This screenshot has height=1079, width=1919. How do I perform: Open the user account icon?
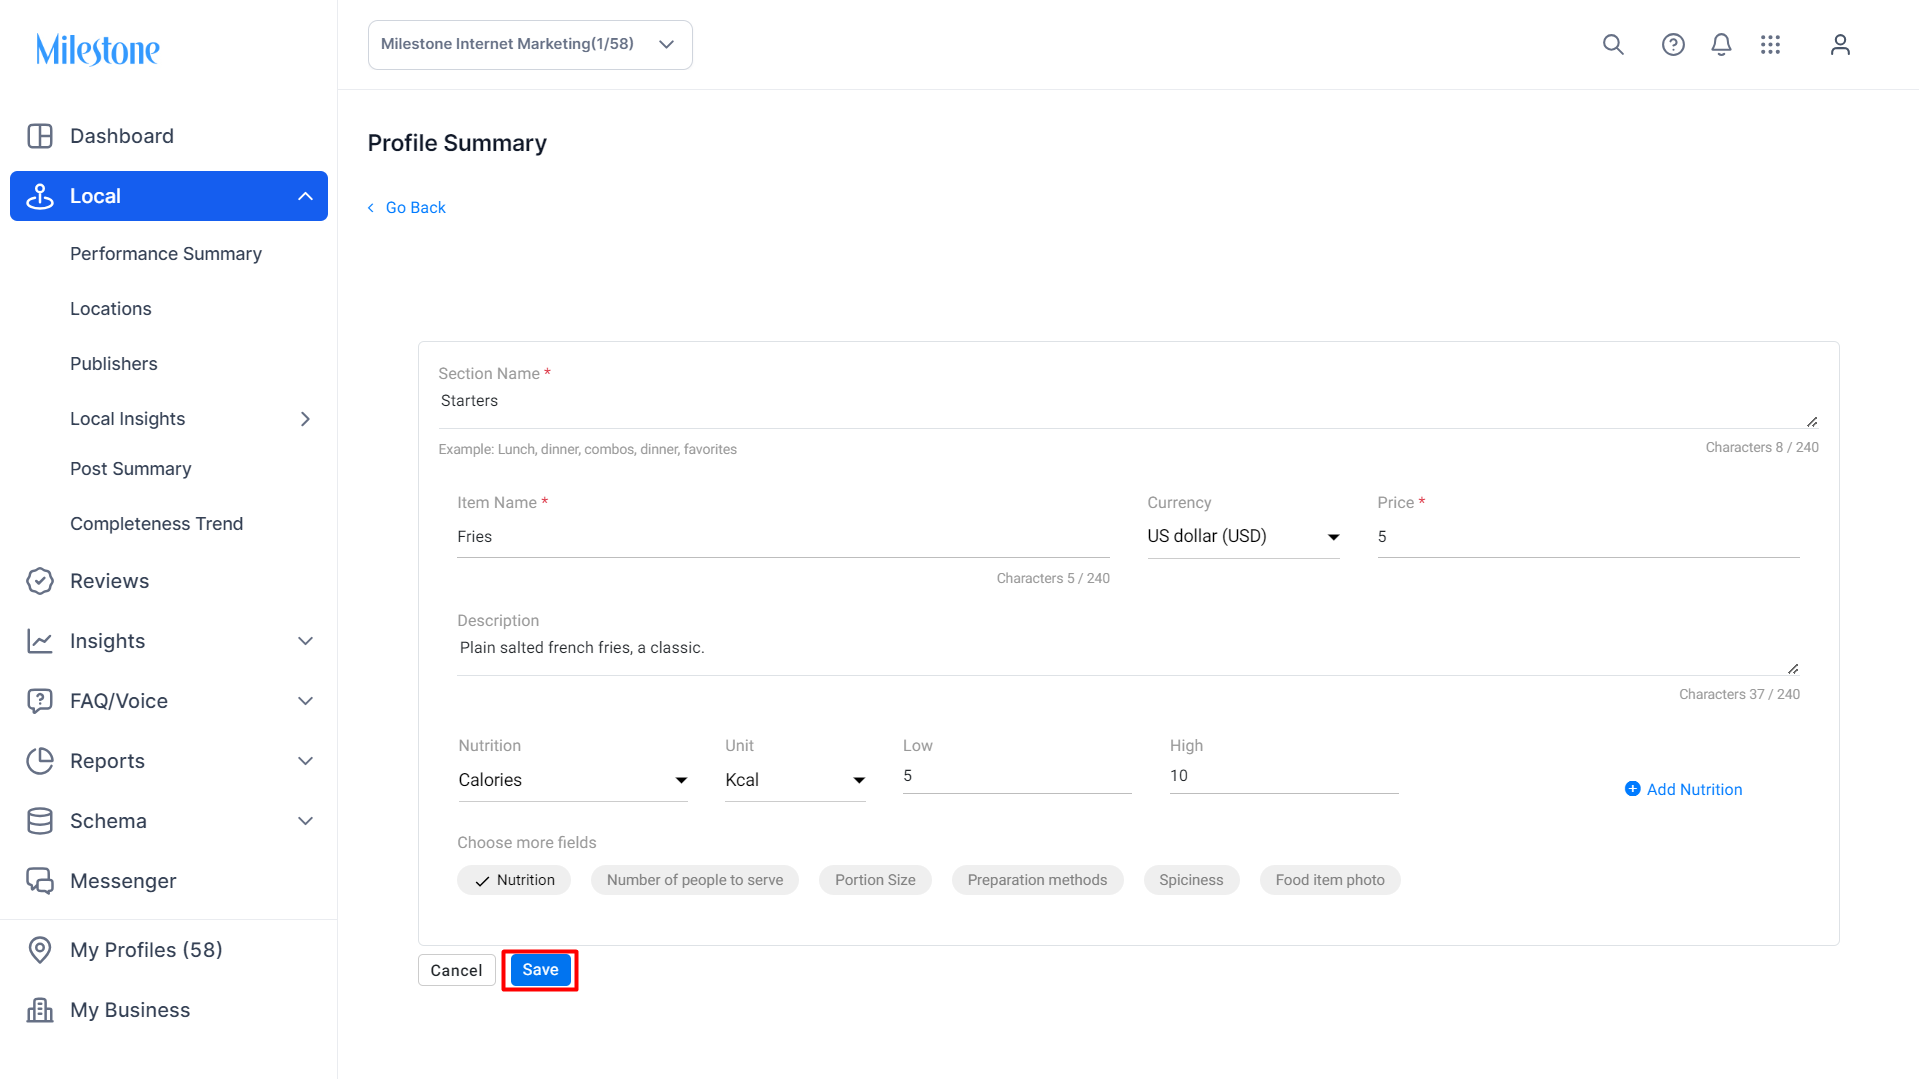1840,45
